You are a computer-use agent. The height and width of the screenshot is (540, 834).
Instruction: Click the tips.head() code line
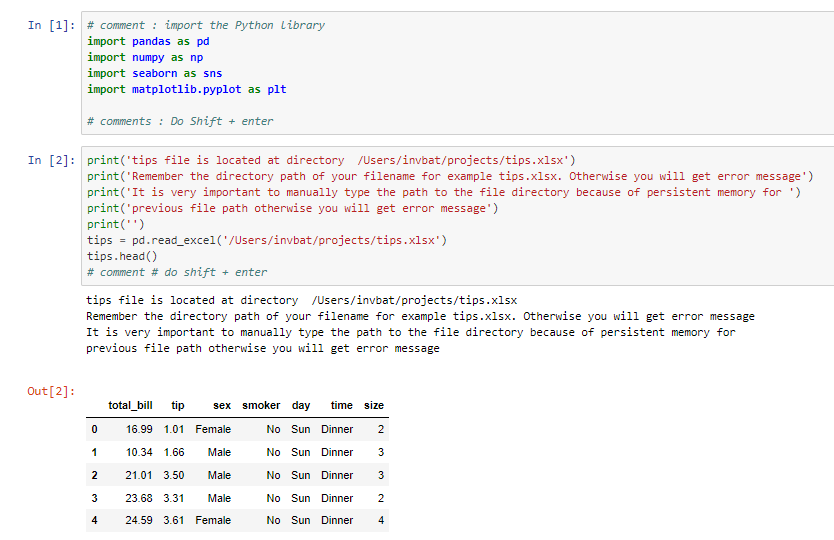(122, 256)
